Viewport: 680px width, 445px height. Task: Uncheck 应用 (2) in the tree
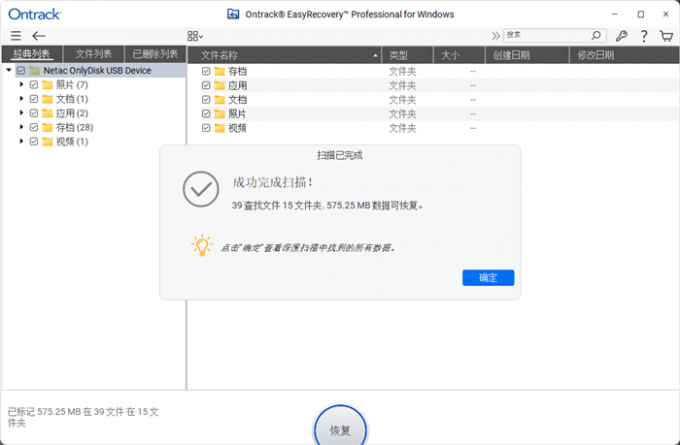coord(34,113)
